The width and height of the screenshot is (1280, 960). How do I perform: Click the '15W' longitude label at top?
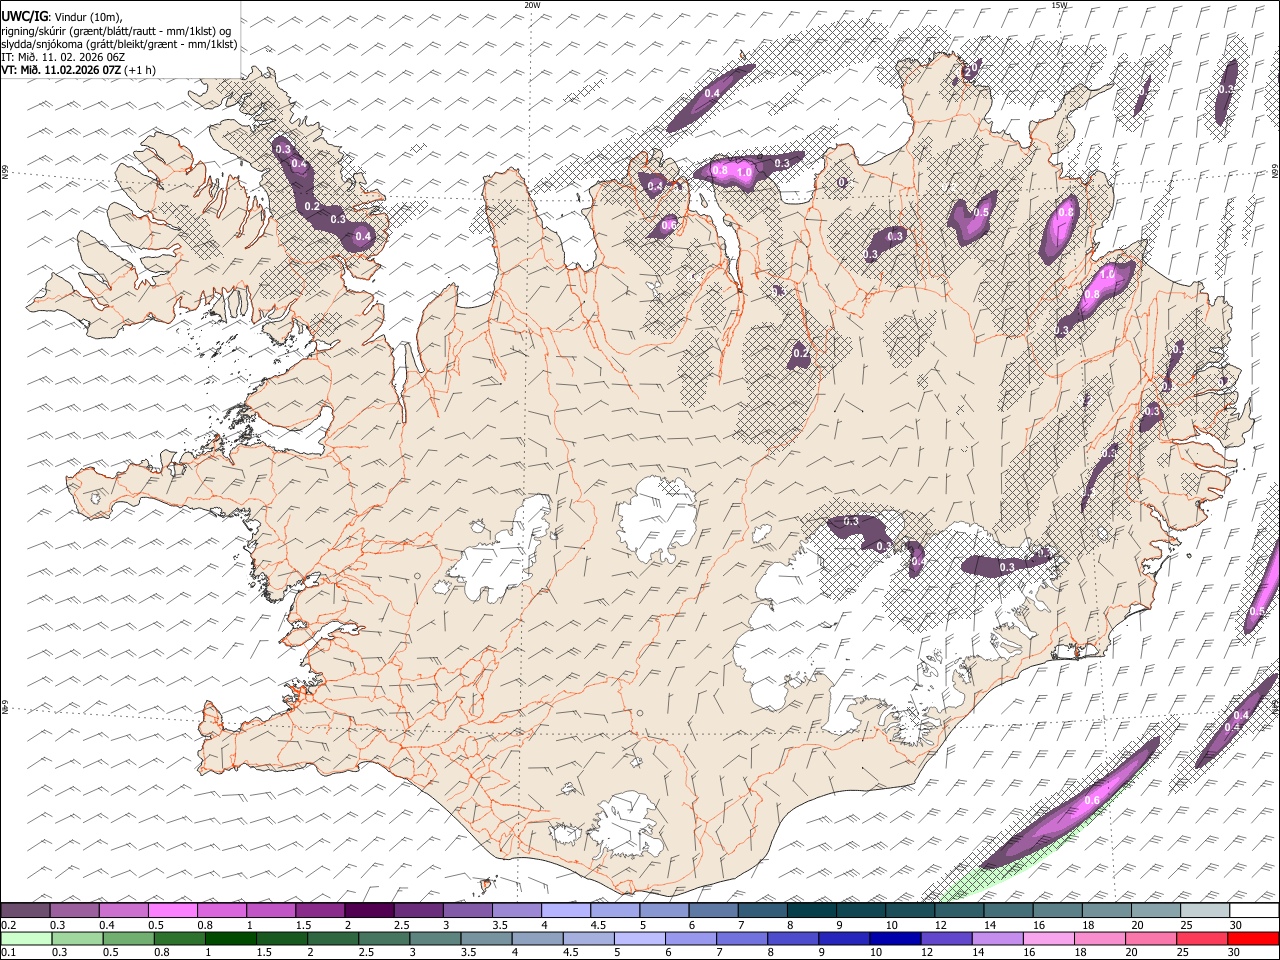point(1059,5)
